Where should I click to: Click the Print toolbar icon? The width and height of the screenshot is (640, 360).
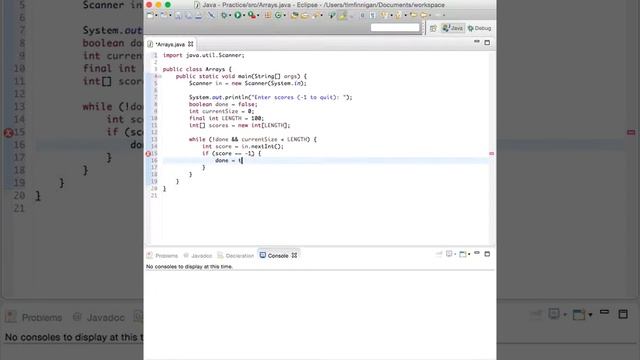click(199, 16)
